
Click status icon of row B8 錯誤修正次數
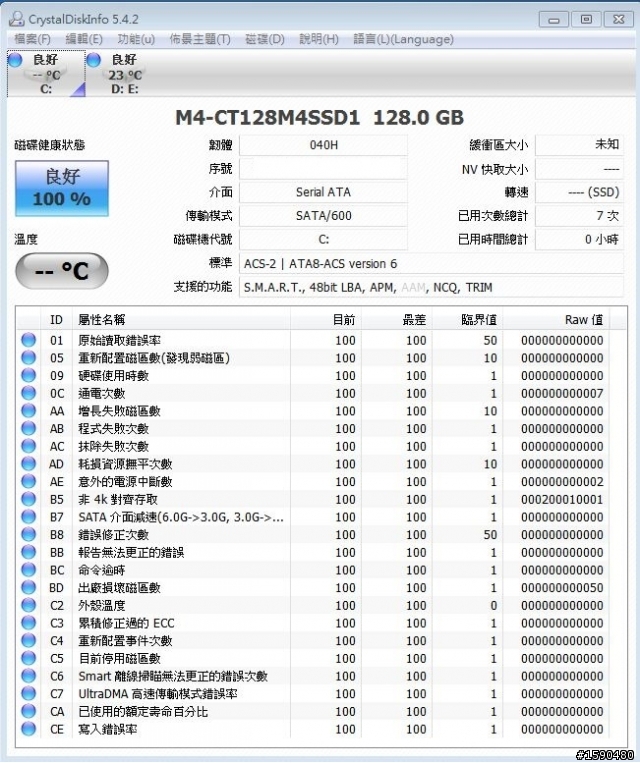tap(29, 534)
